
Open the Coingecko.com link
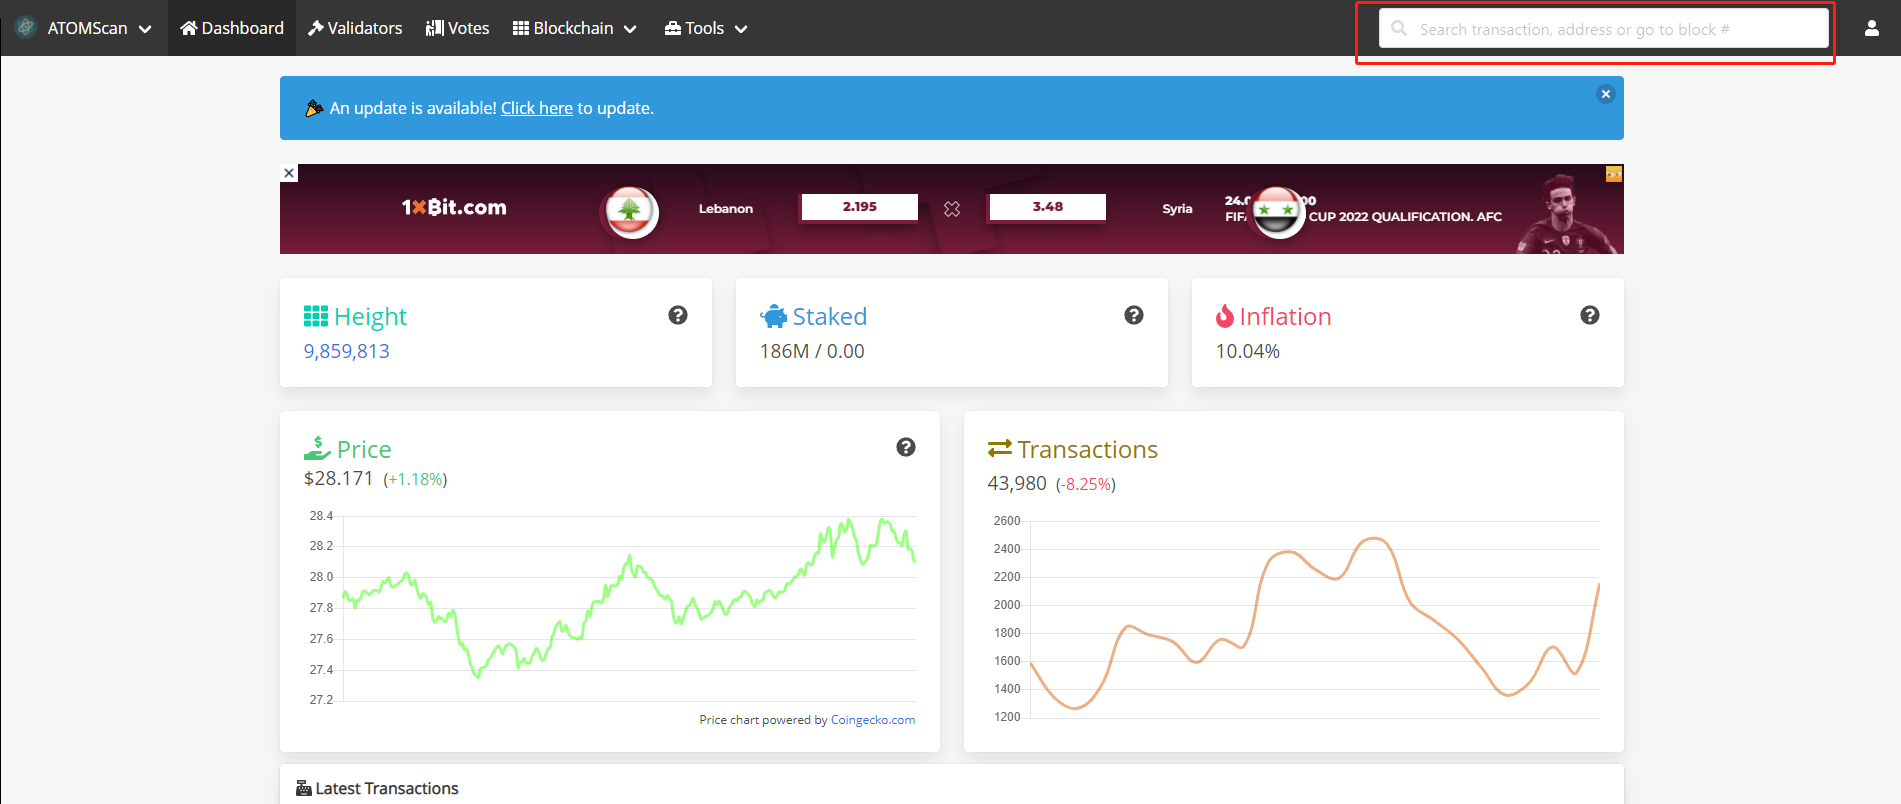tap(872, 720)
